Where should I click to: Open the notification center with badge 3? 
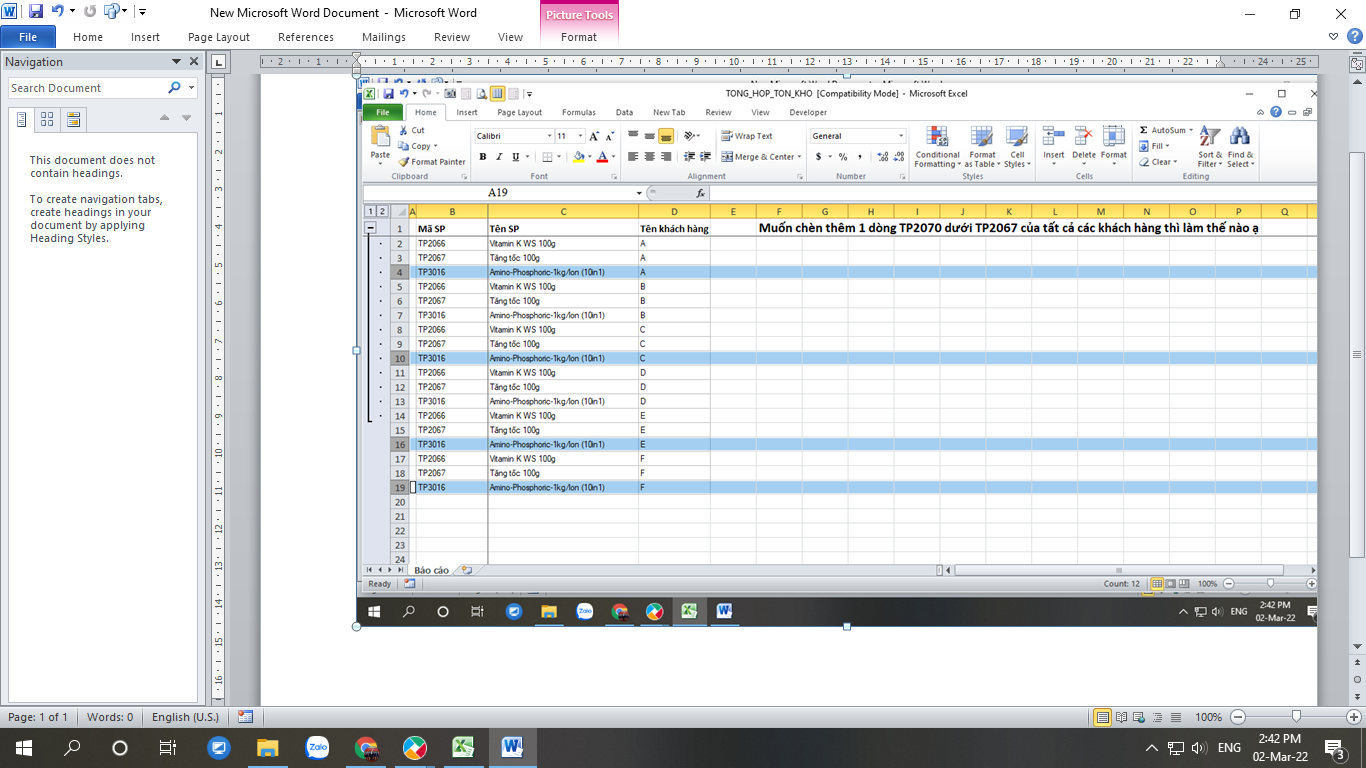pos(1334,748)
